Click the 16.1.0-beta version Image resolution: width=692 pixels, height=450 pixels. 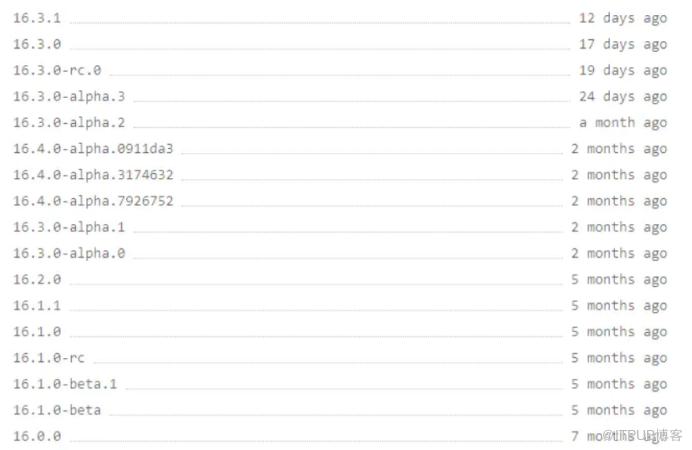point(57,410)
